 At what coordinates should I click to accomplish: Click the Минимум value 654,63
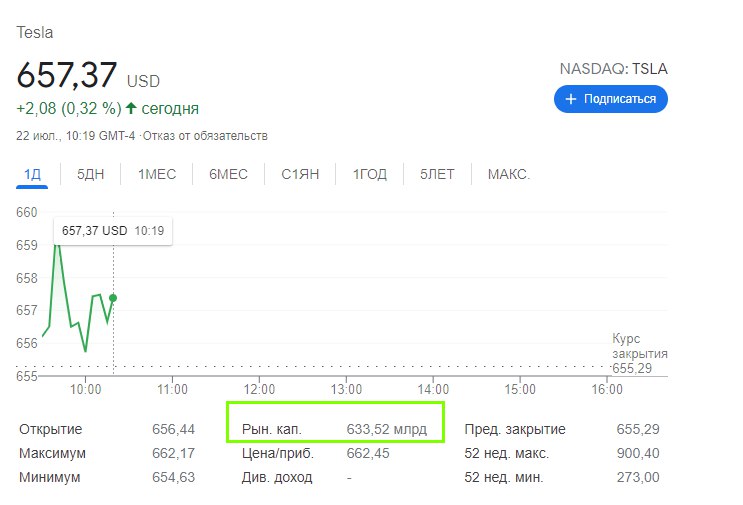point(173,477)
